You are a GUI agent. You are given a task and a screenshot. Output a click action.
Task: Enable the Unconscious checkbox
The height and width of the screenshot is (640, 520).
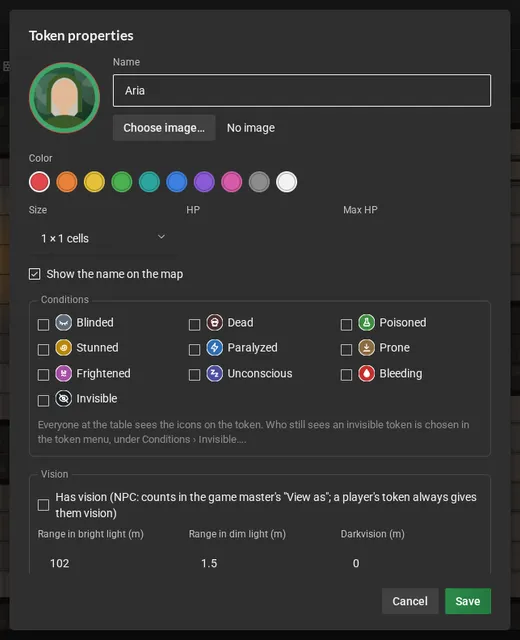pyautogui.click(x=194, y=375)
